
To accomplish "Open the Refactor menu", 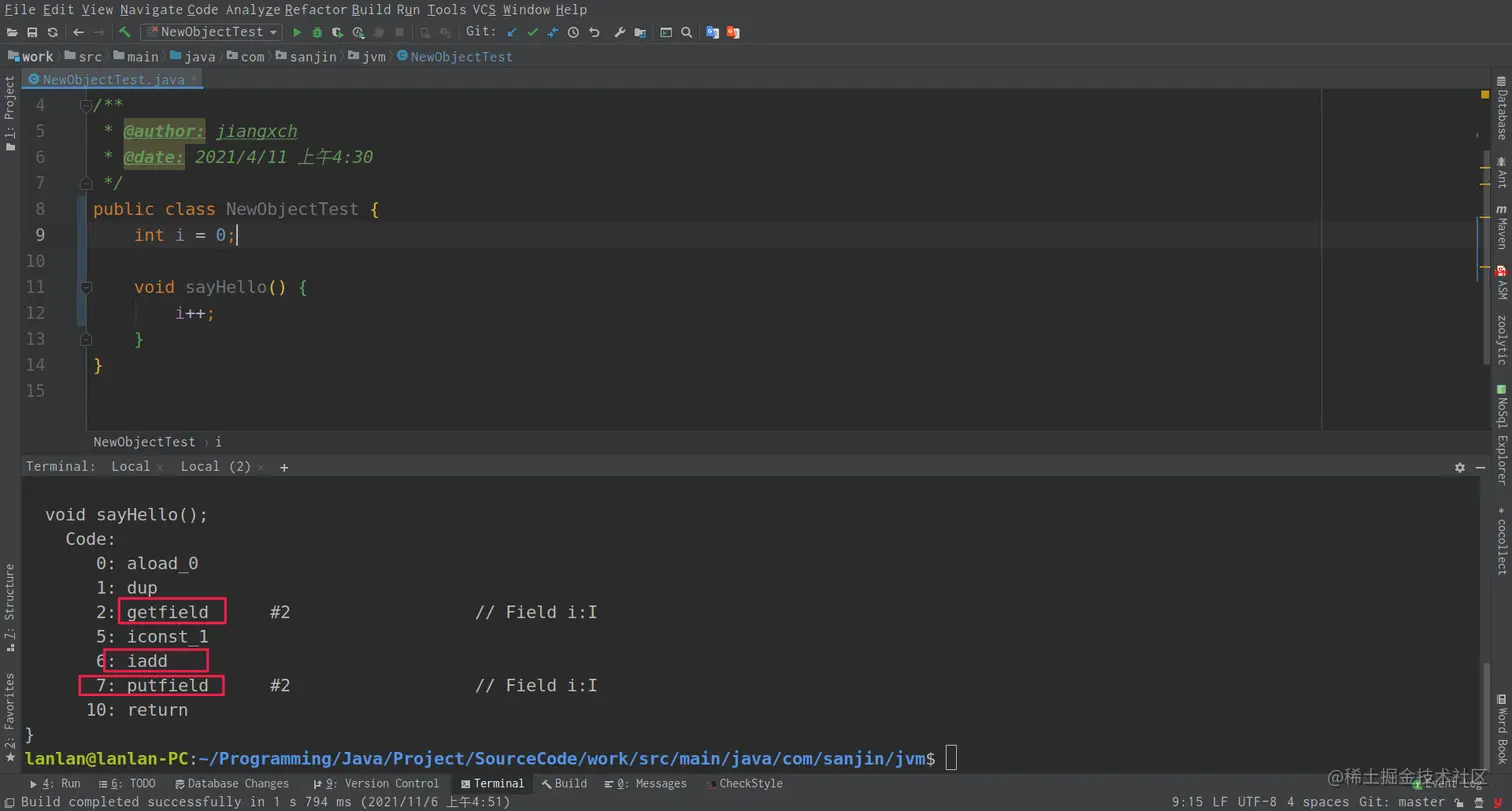I will point(316,9).
